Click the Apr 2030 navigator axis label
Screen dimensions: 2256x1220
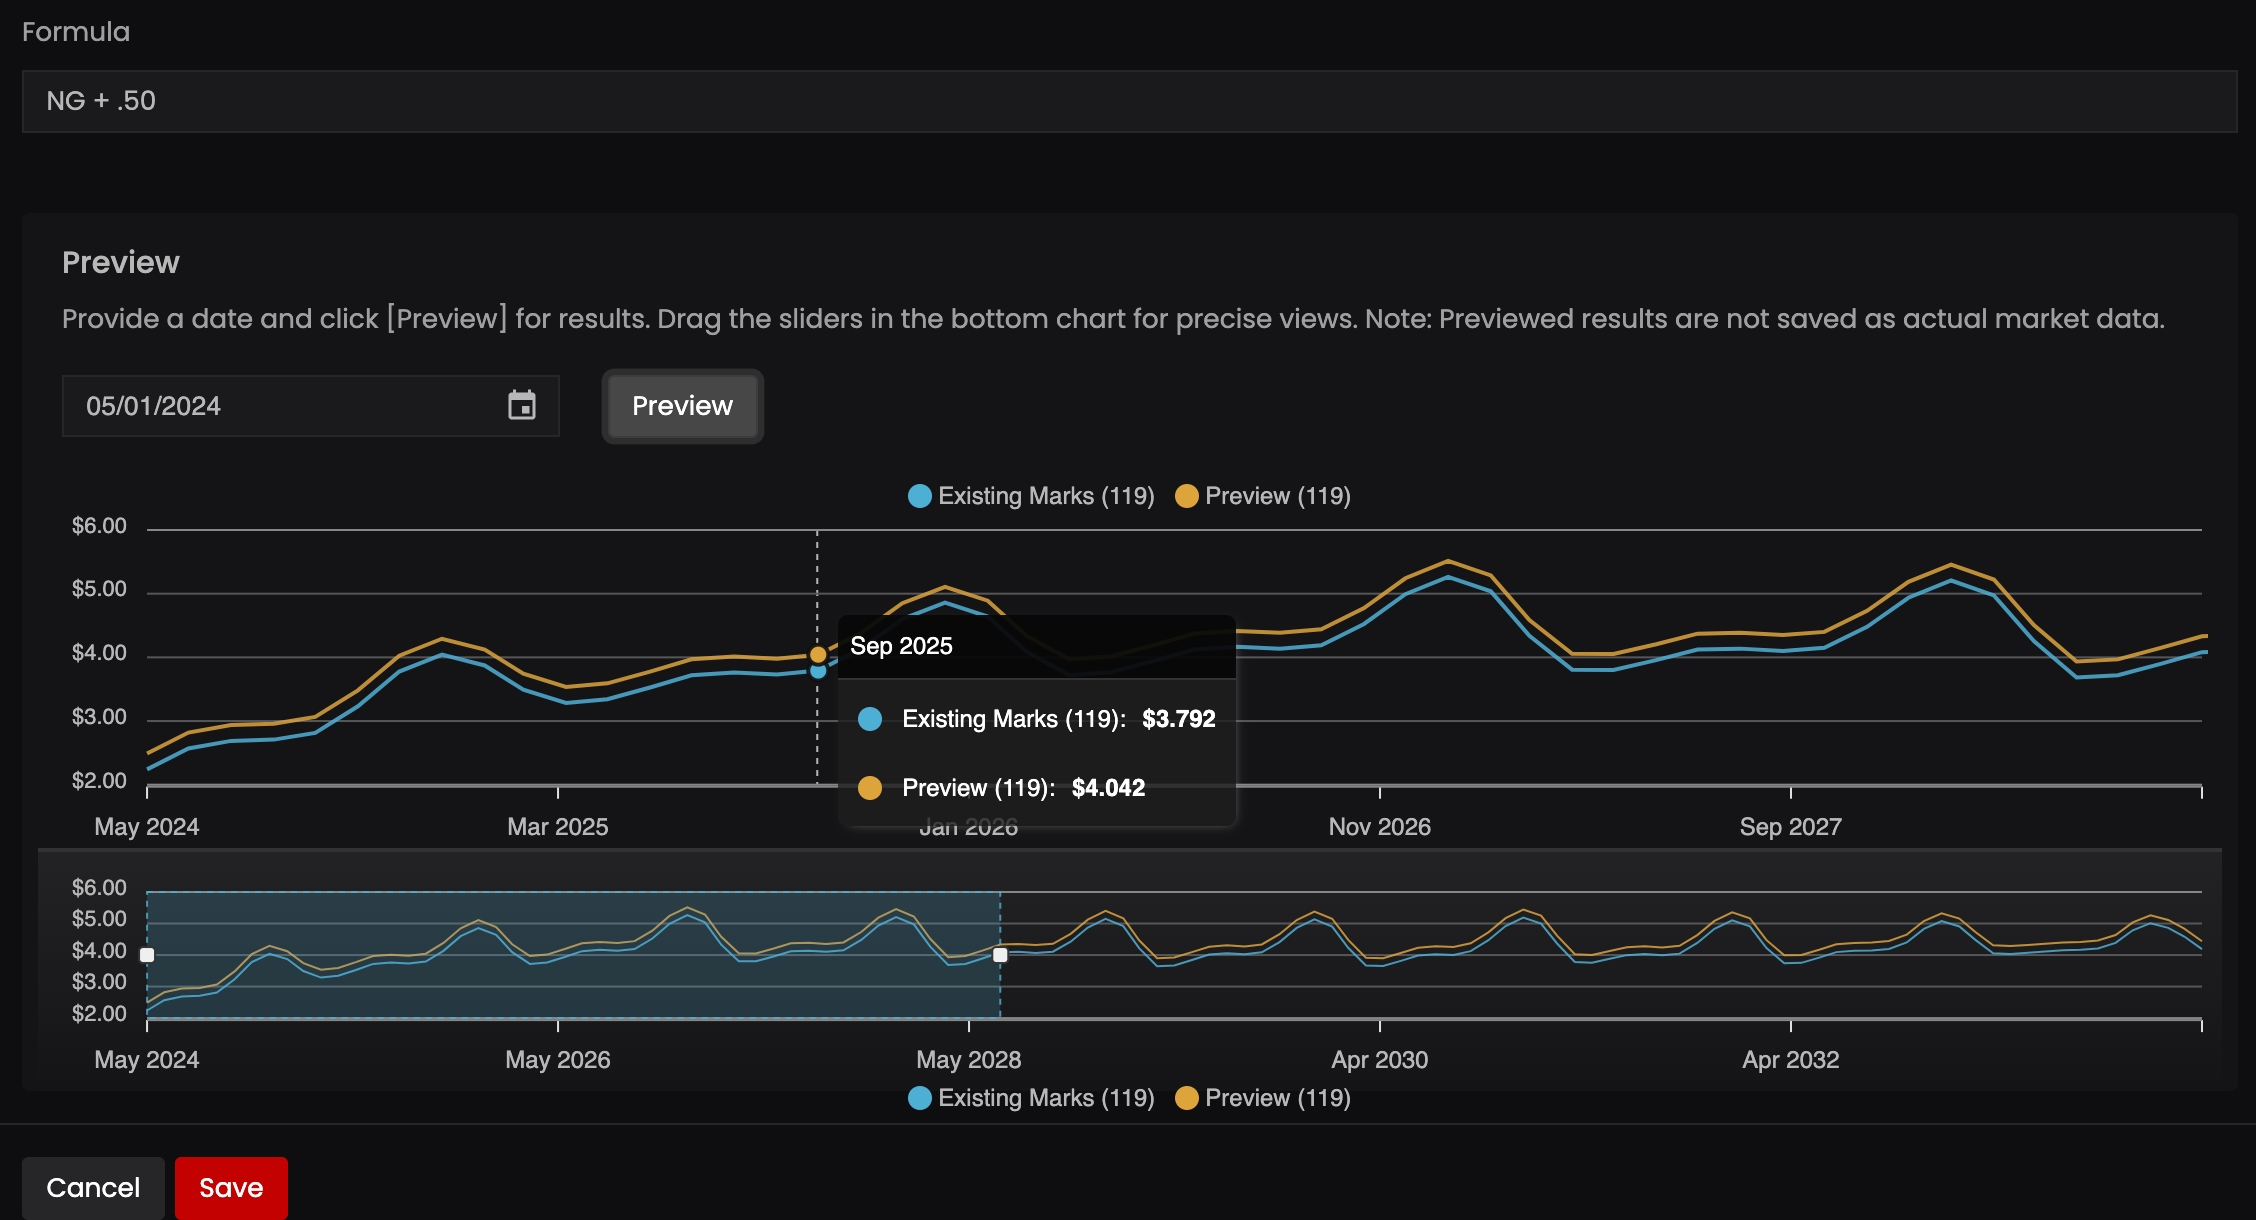(1379, 1060)
